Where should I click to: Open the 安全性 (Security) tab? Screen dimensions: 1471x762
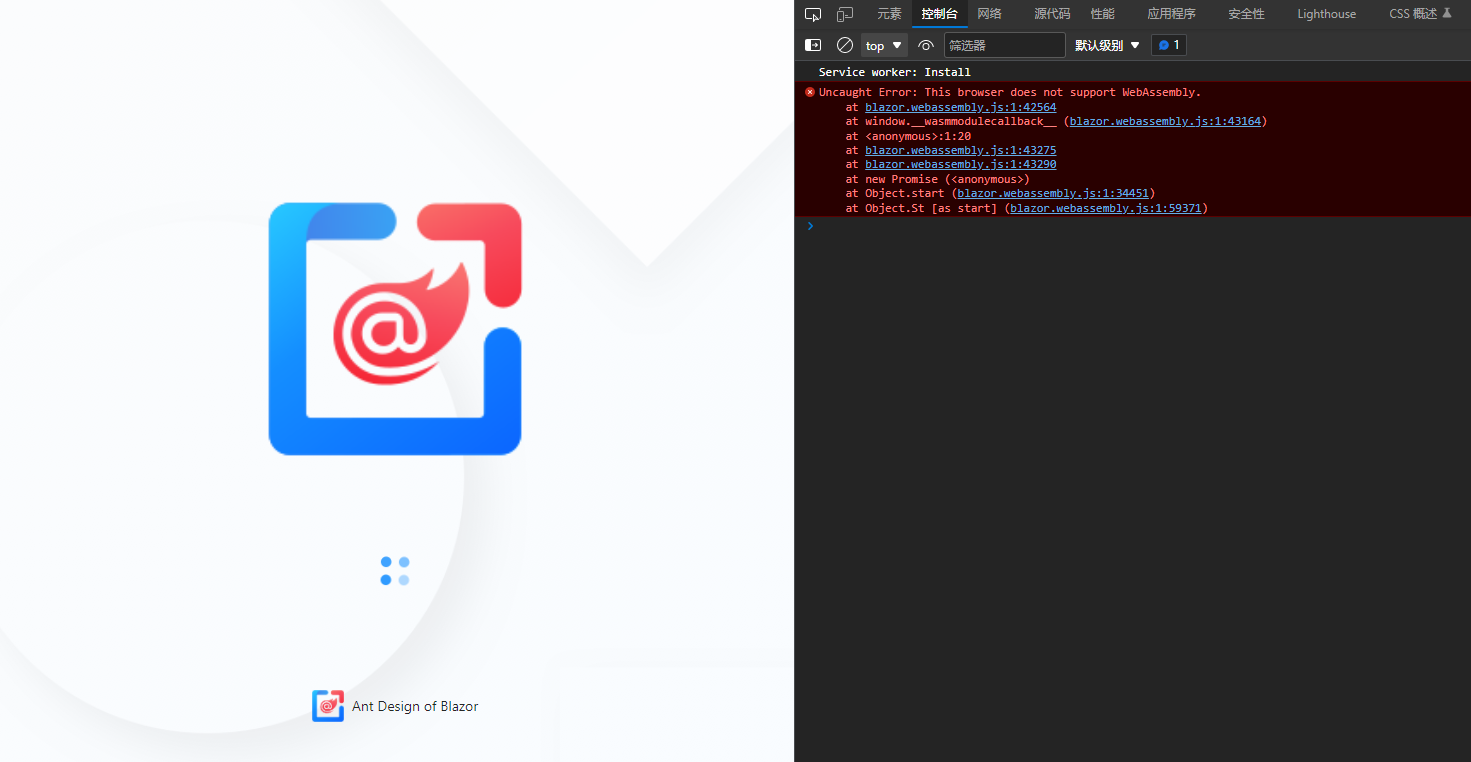[x=1246, y=14]
